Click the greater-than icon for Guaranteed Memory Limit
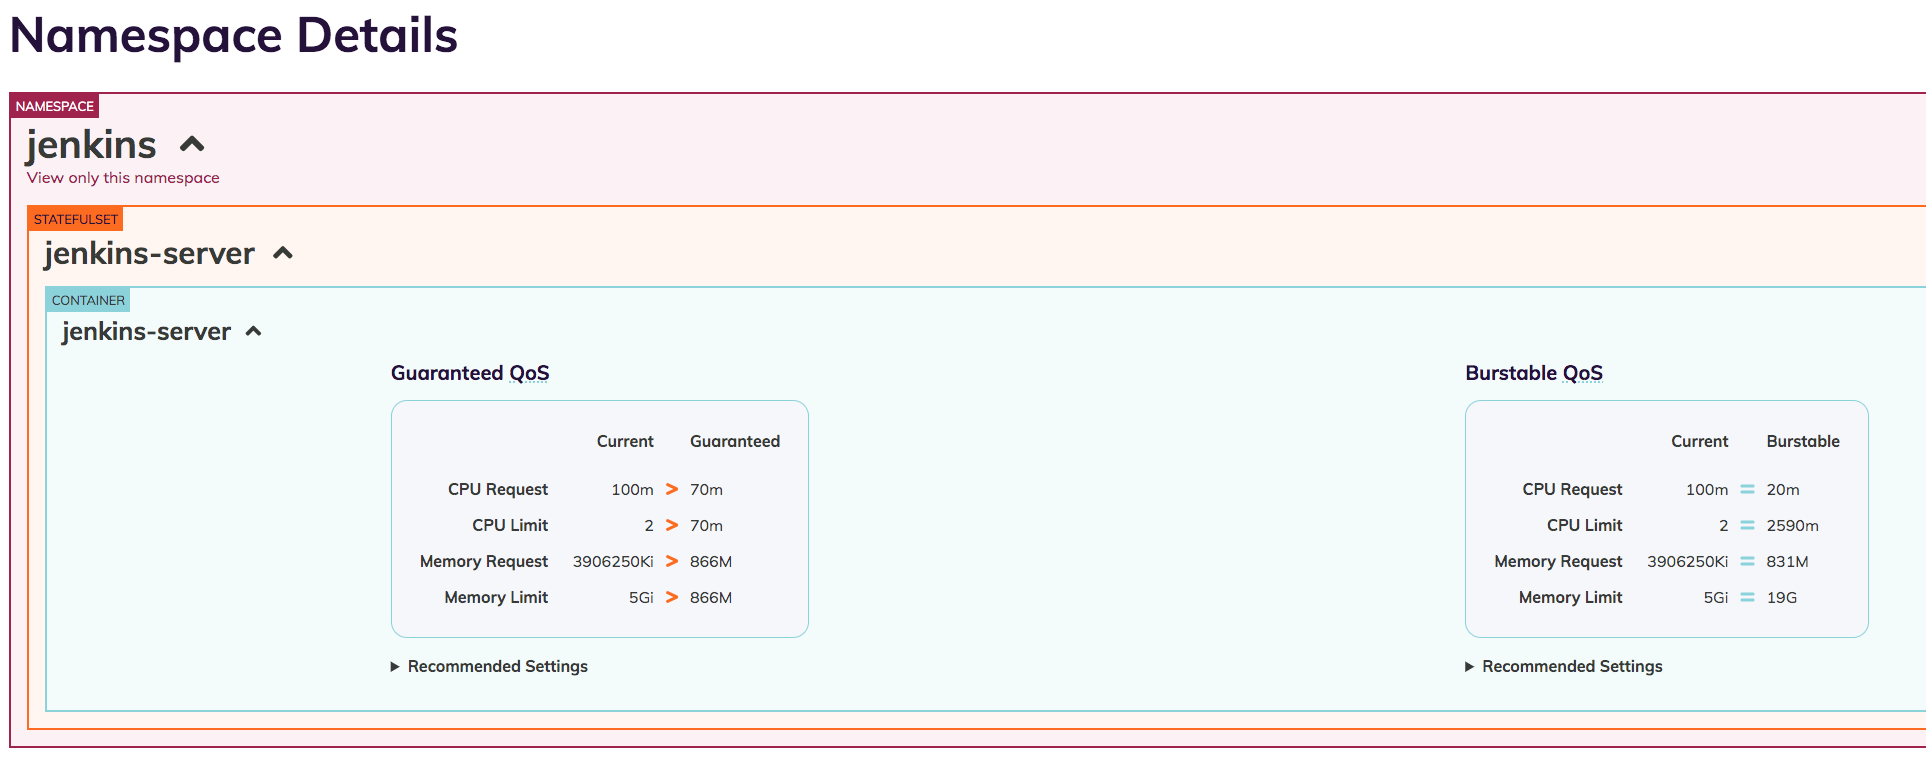Image resolution: width=1926 pixels, height=775 pixels. (x=672, y=597)
